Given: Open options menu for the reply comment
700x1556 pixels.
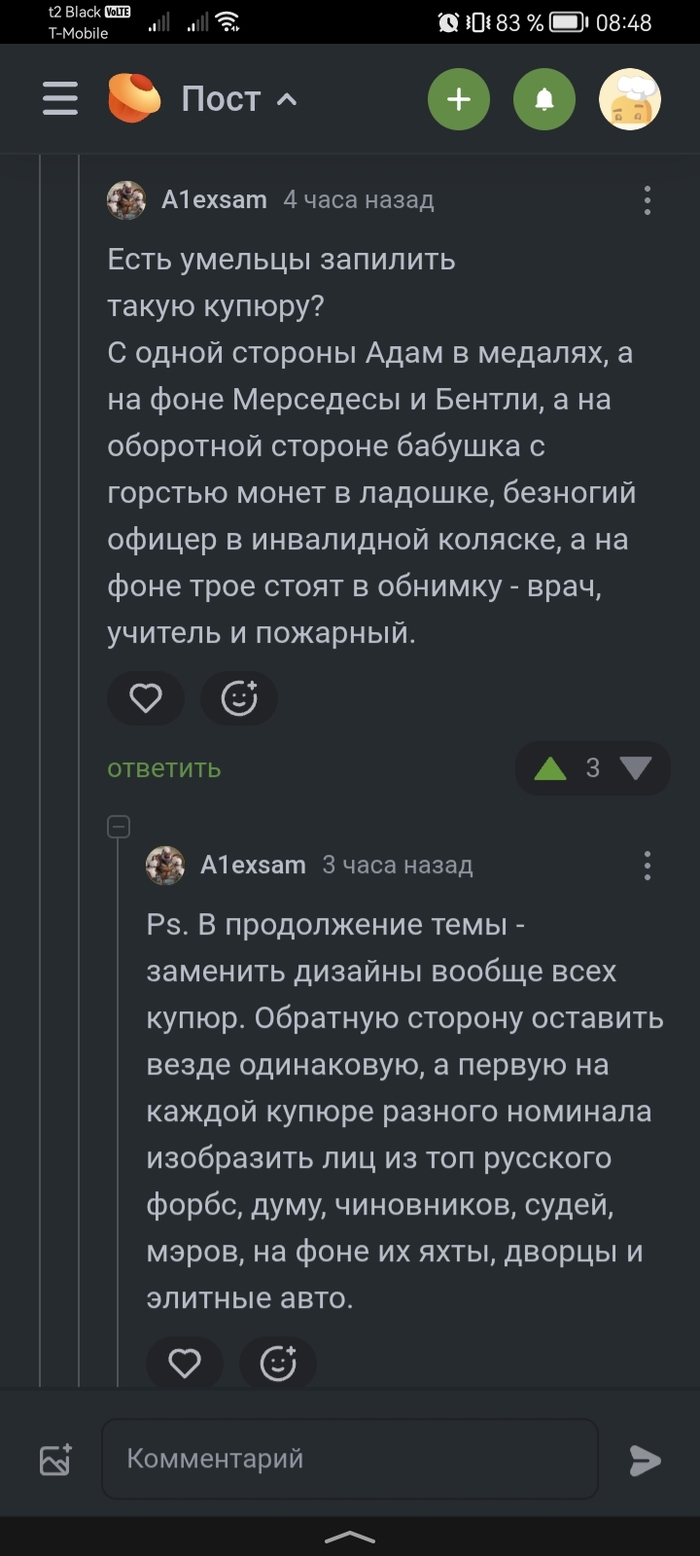Looking at the screenshot, I should pos(647,865).
